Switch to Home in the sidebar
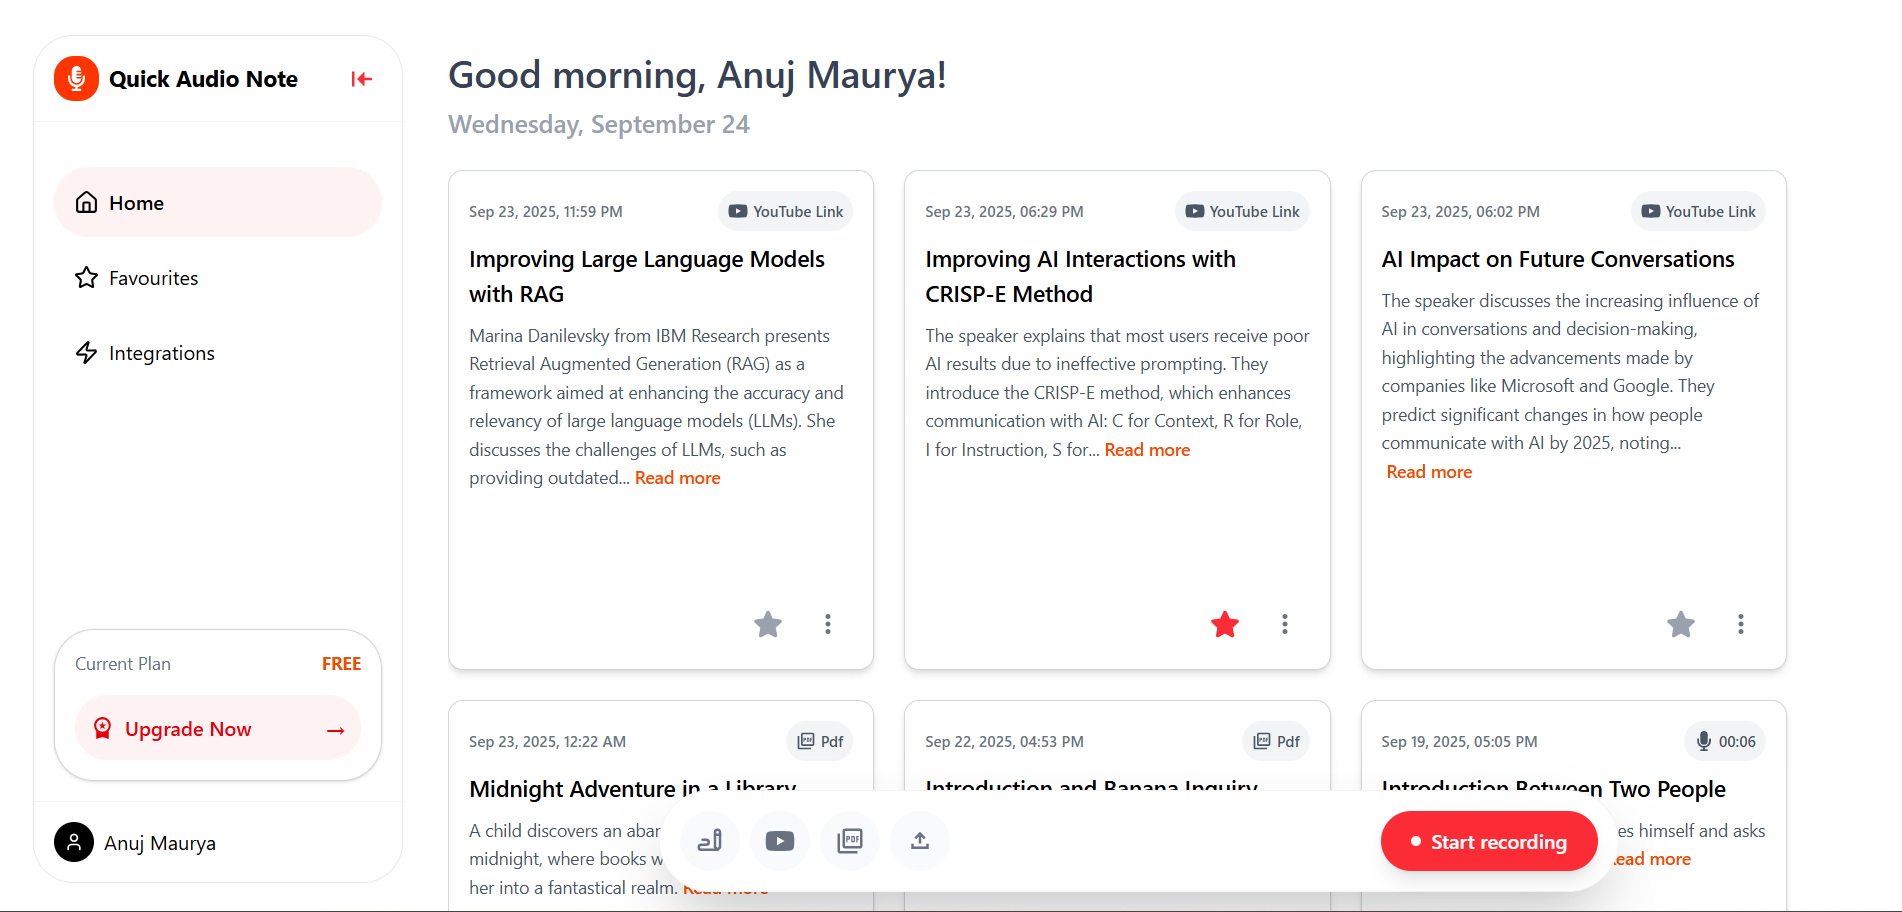Image resolution: width=1902 pixels, height=912 pixels. click(135, 202)
